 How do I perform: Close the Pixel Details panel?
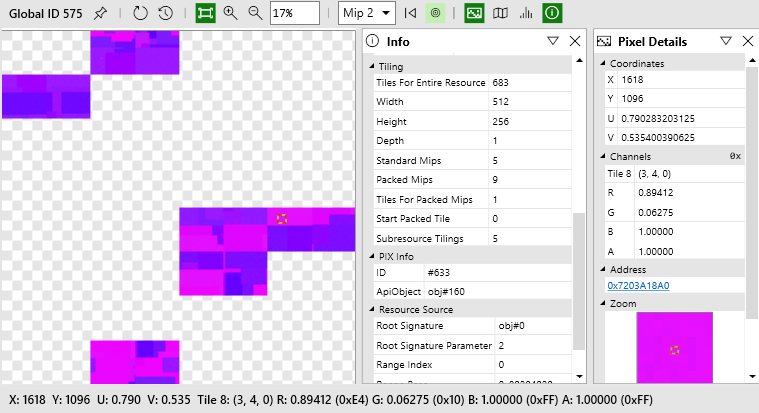(x=748, y=41)
